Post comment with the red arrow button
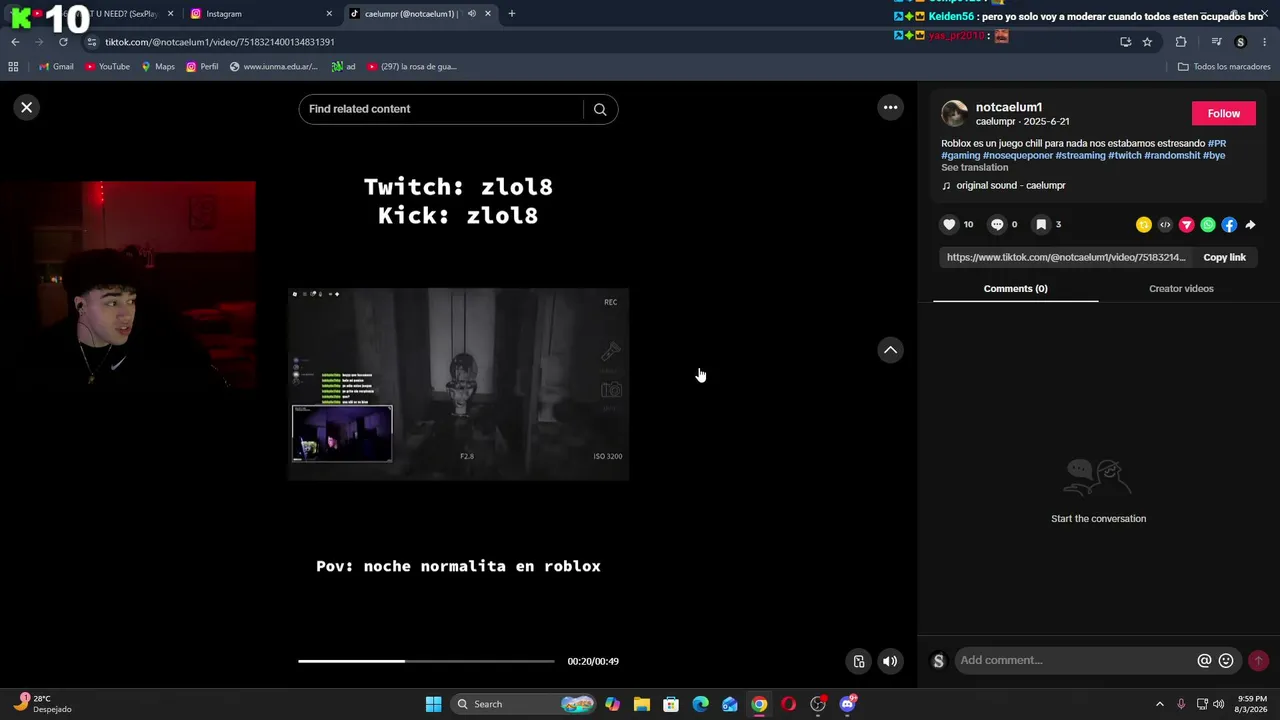1280x720 pixels. tap(1258, 660)
